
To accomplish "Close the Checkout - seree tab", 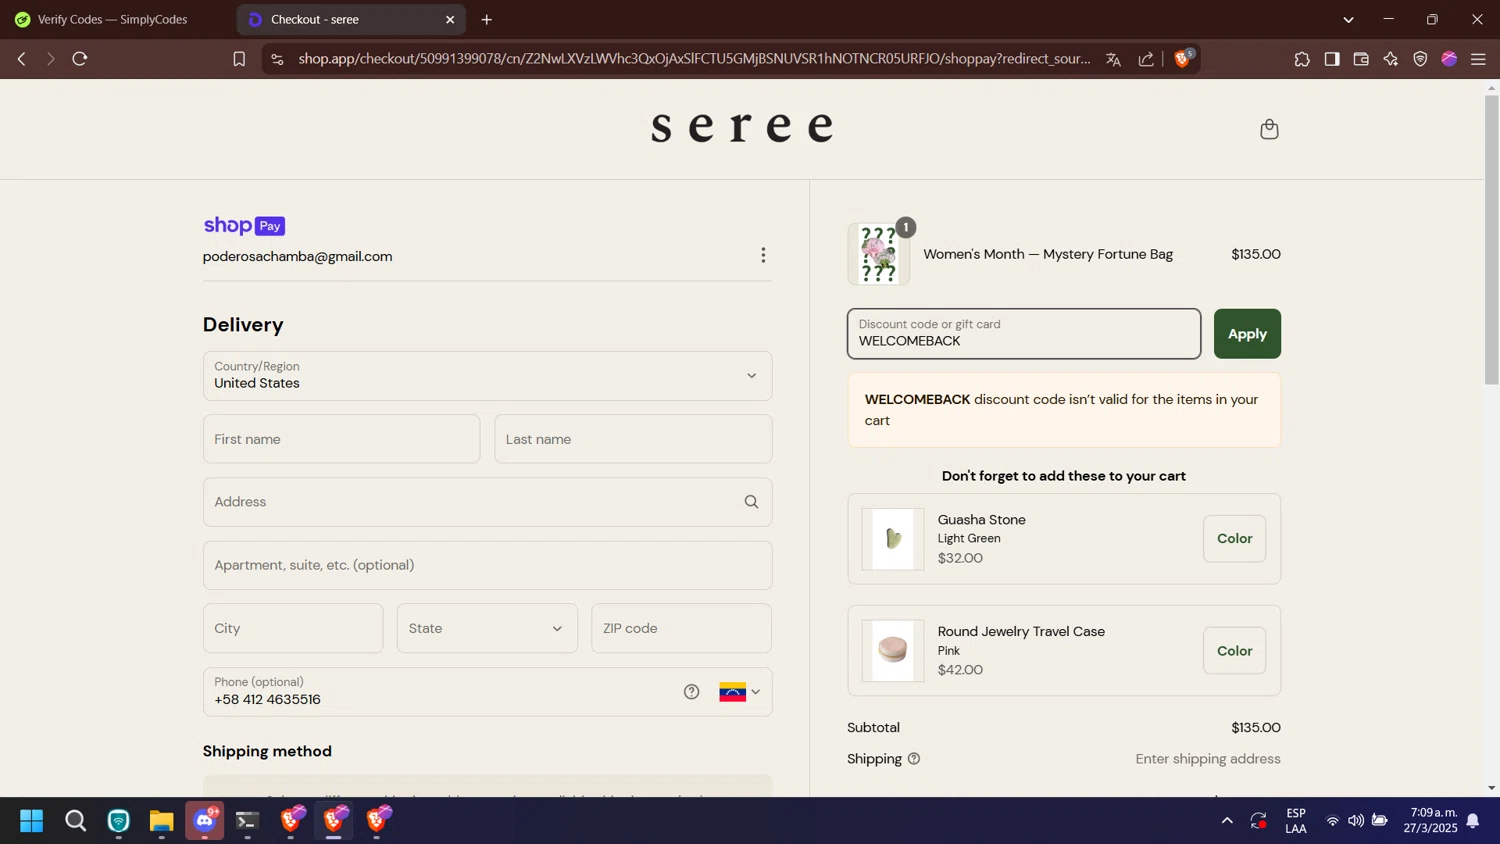I will 450,20.
